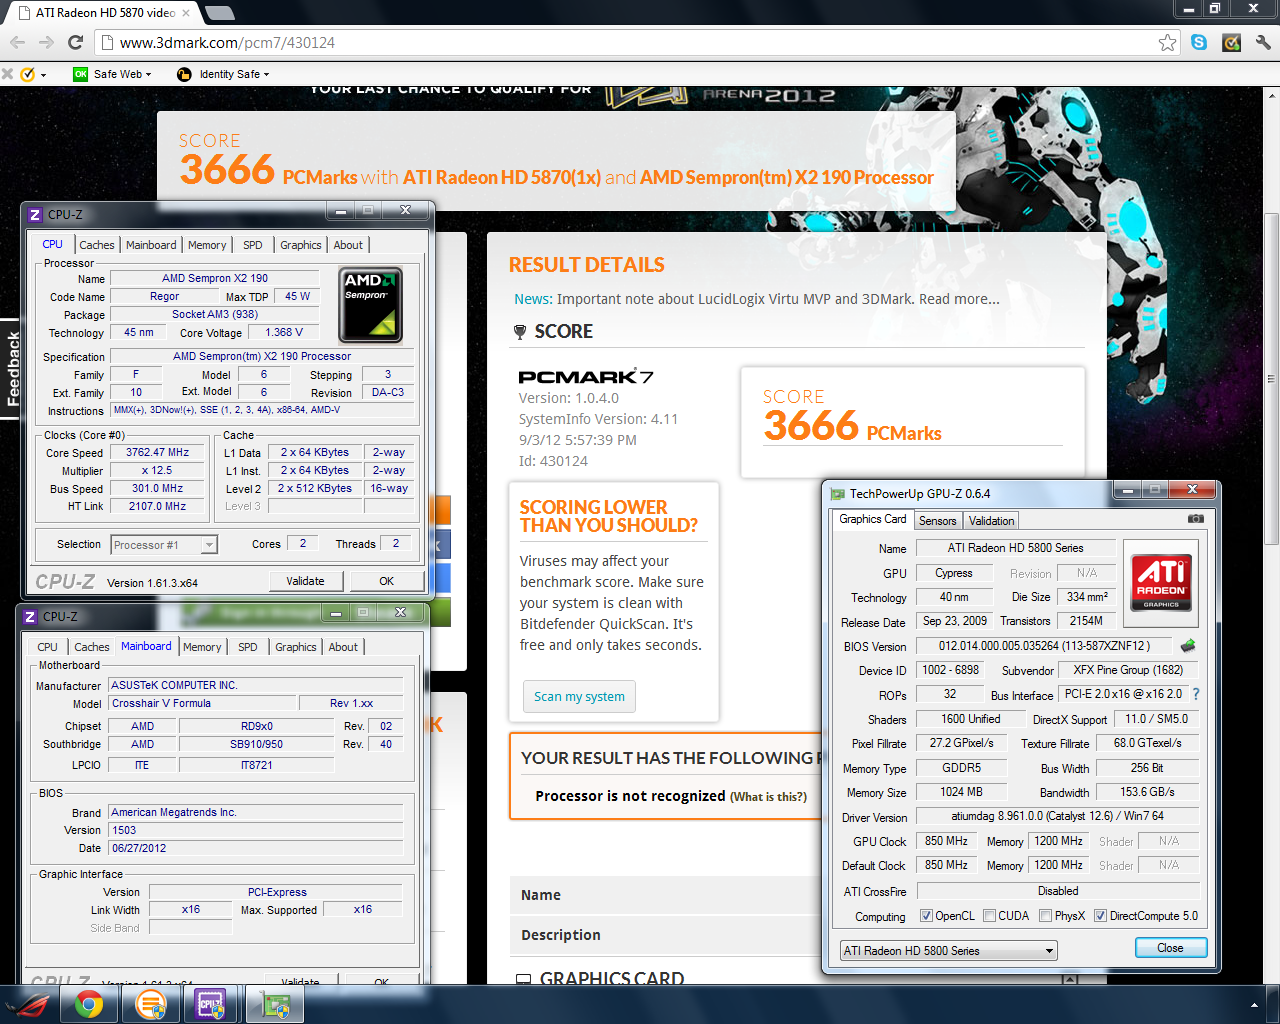1280x1024 pixels.
Task: Switch to the GPU-Z Validation tab
Action: tap(991, 521)
